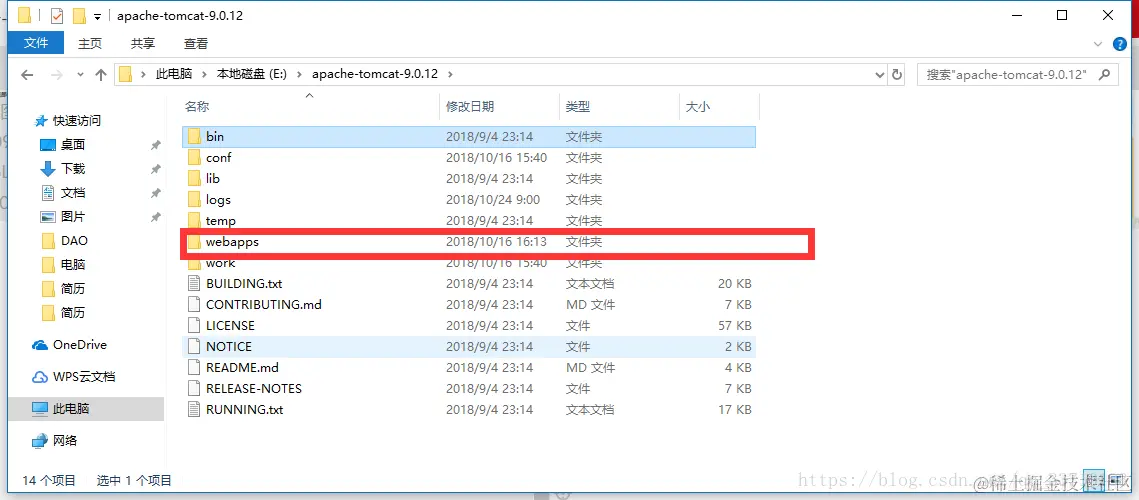Open 网络 in the navigation pane
1139x500 pixels.
tap(55, 440)
